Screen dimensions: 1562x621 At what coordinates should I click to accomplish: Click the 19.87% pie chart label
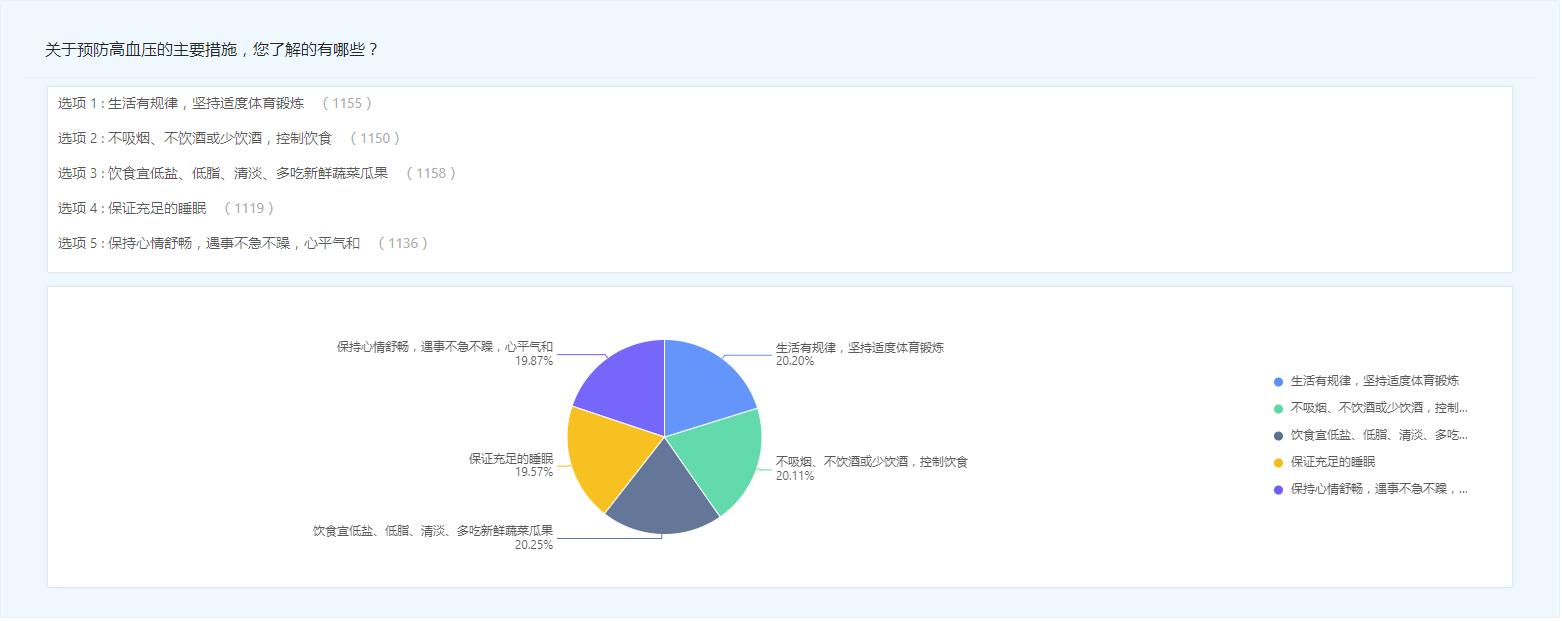pyautogui.click(x=533, y=361)
